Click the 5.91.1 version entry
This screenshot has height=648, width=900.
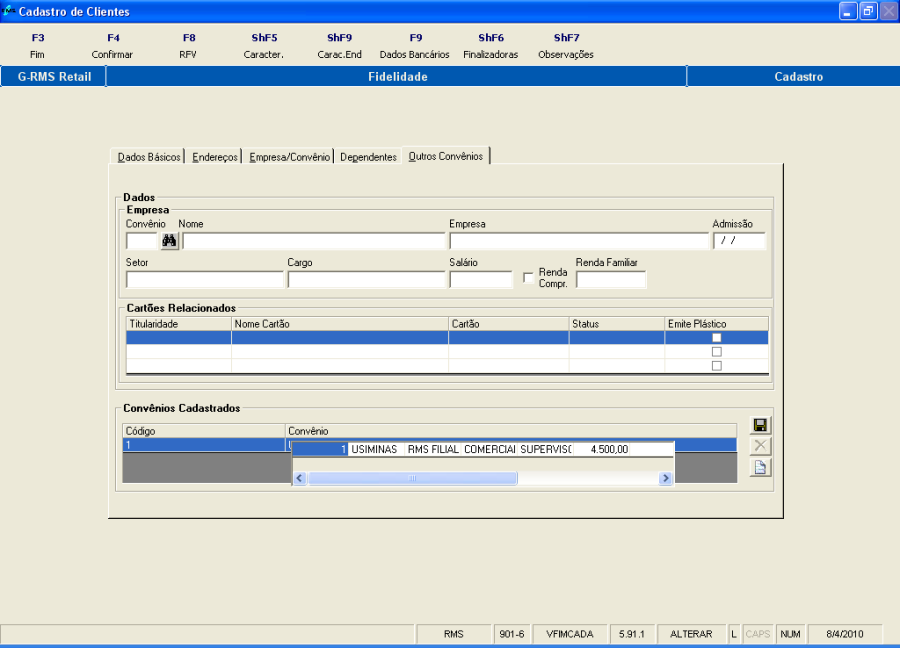point(631,634)
